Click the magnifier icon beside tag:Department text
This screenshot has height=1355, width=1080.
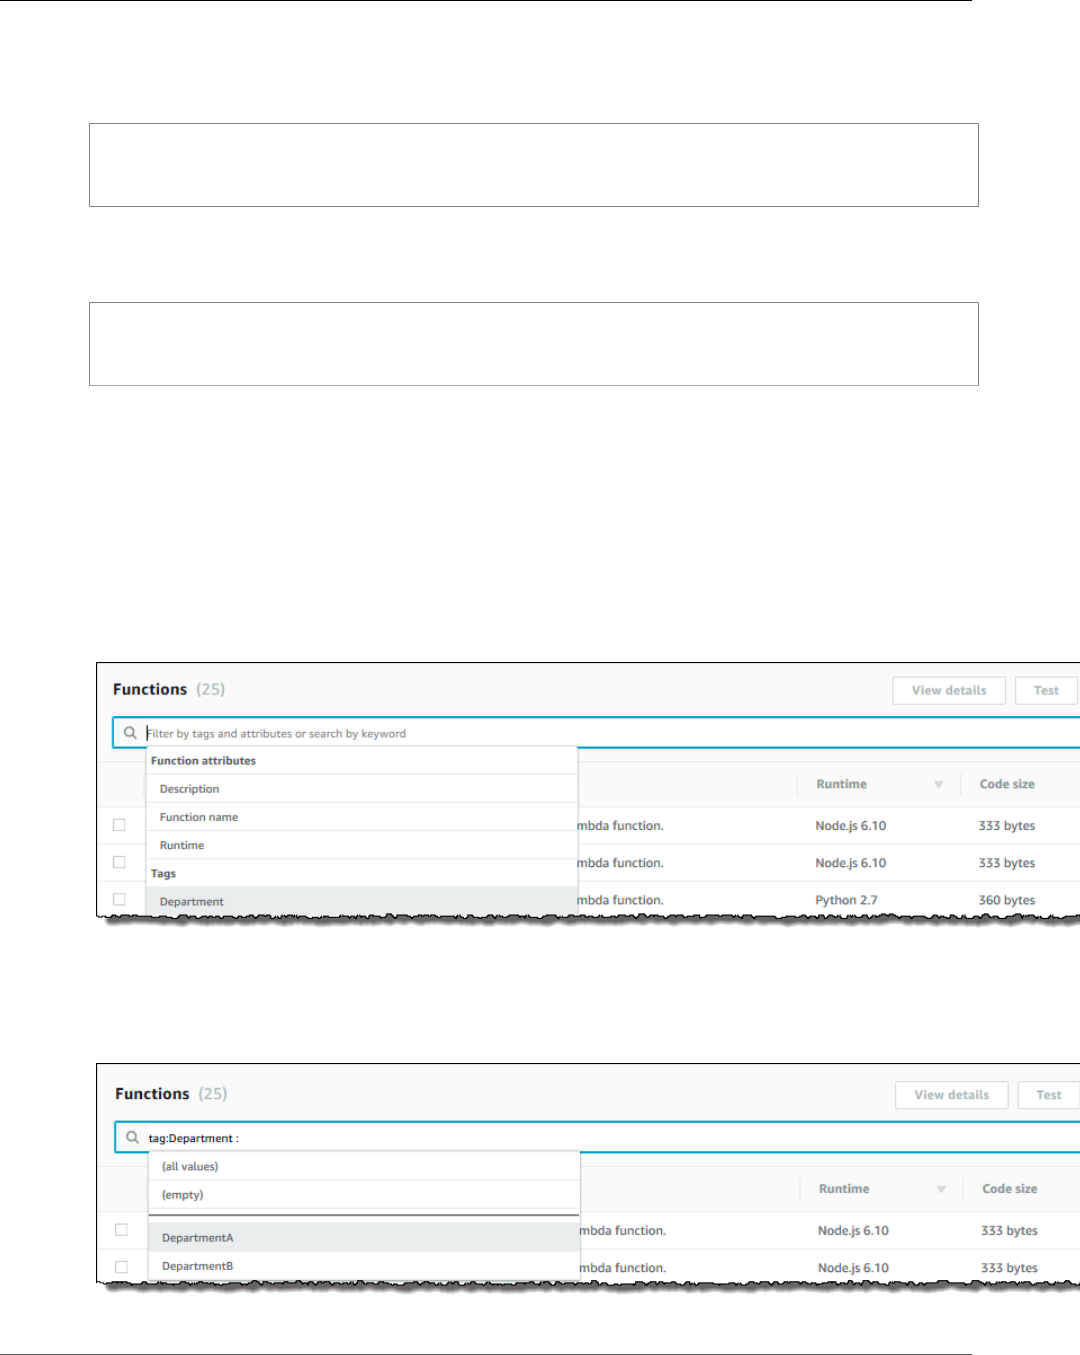(x=132, y=1137)
